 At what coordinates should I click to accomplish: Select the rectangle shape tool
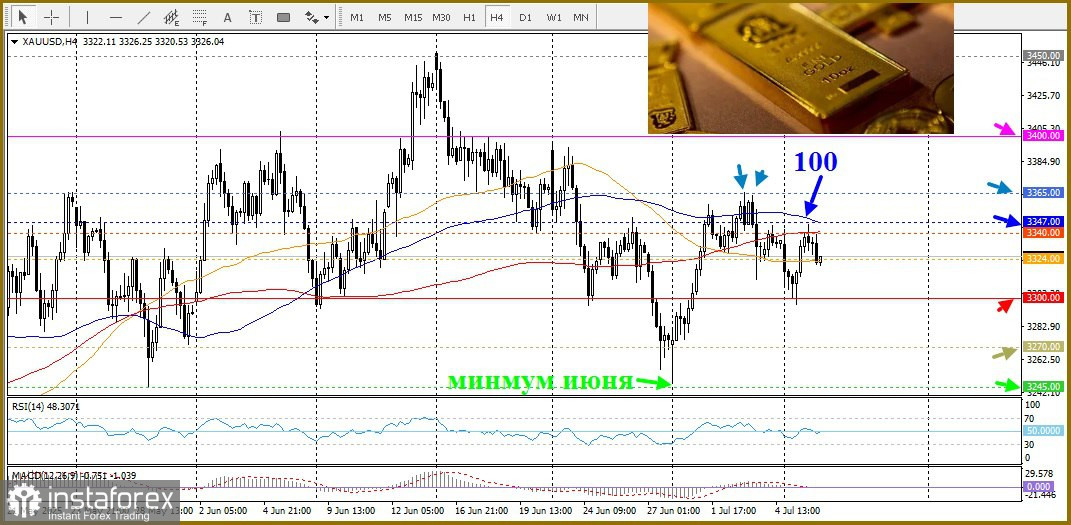283,17
